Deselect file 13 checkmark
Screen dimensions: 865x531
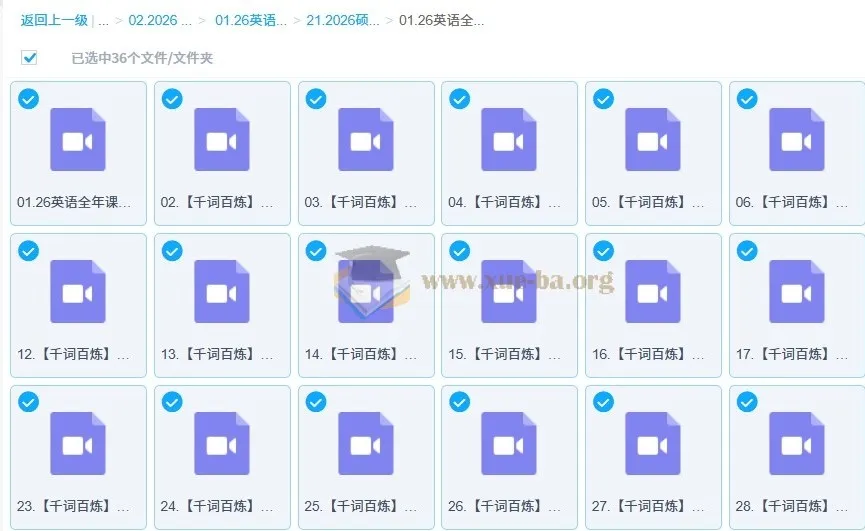coord(172,251)
